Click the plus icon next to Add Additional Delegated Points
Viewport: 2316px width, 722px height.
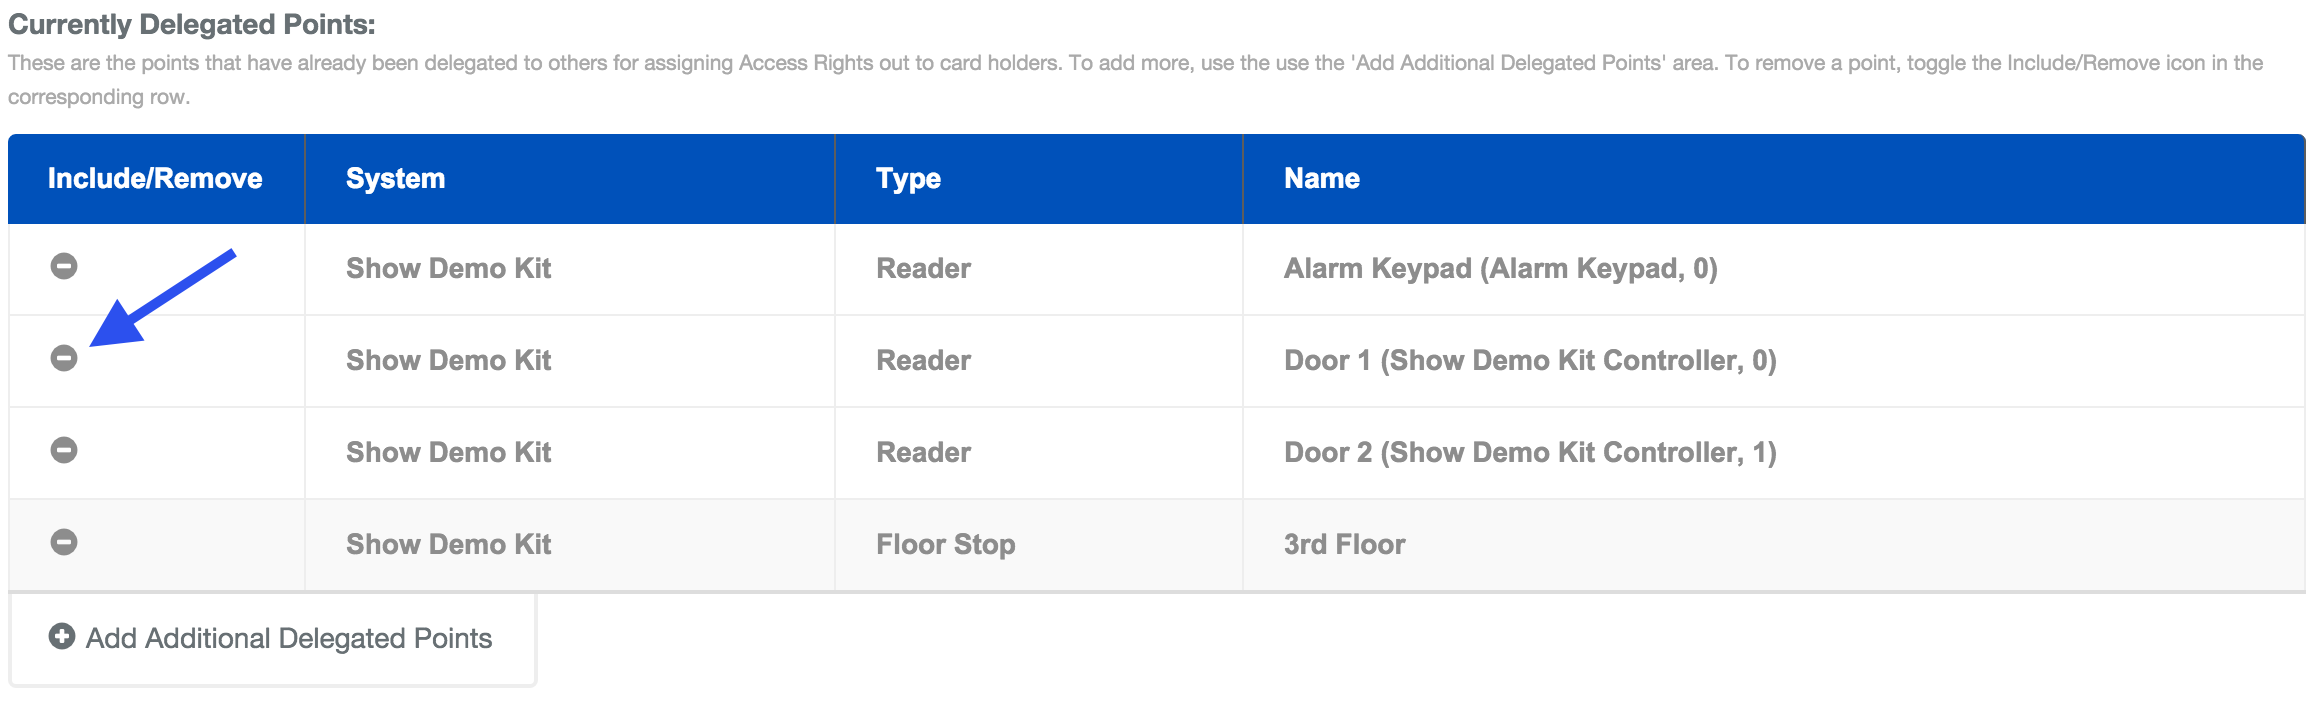pos(62,637)
